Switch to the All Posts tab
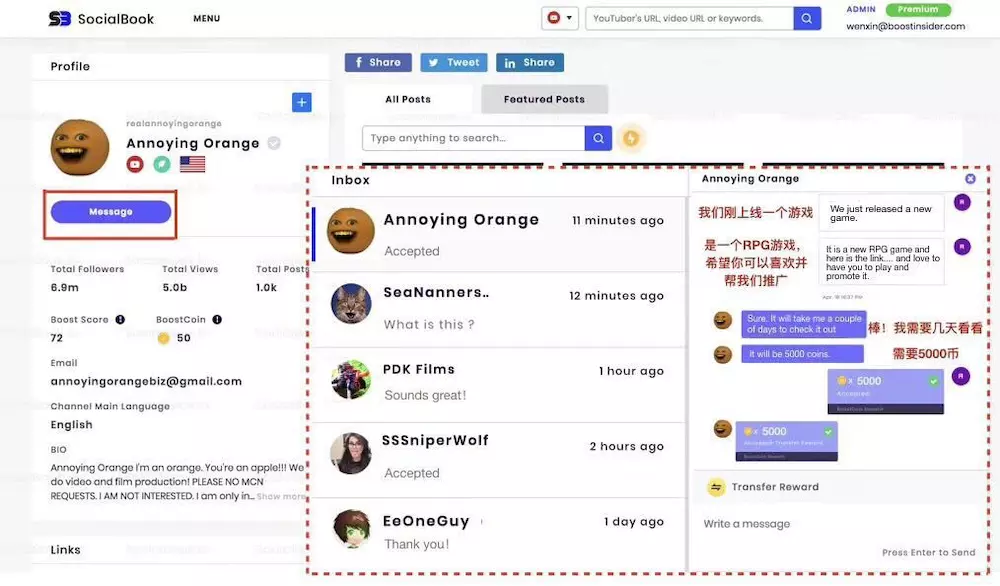Viewport: 1000px width, 586px height. pyautogui.click(x=408, y=99)
